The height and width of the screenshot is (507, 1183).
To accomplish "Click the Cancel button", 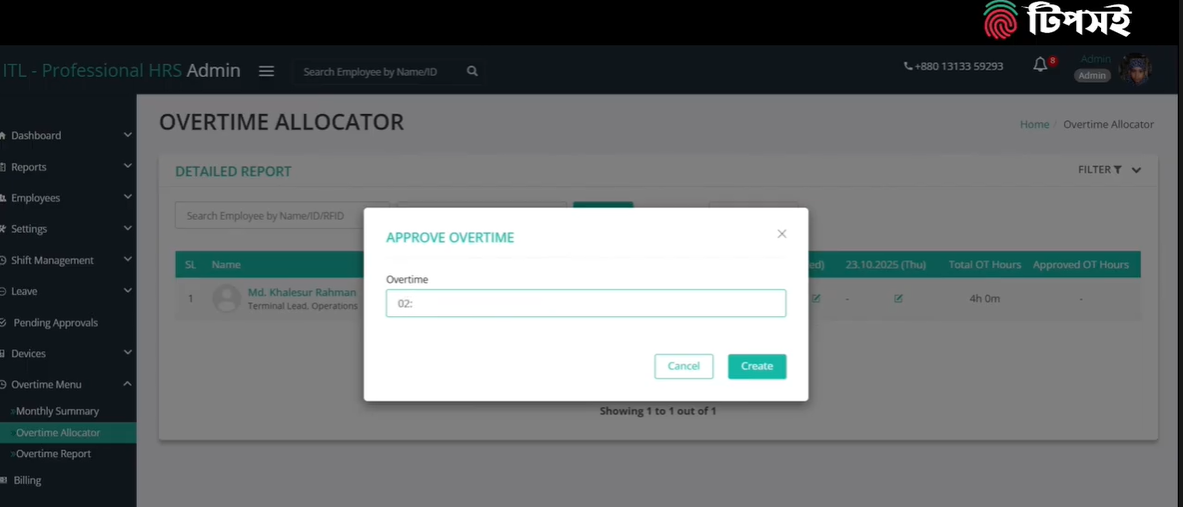I will [684, 366].
